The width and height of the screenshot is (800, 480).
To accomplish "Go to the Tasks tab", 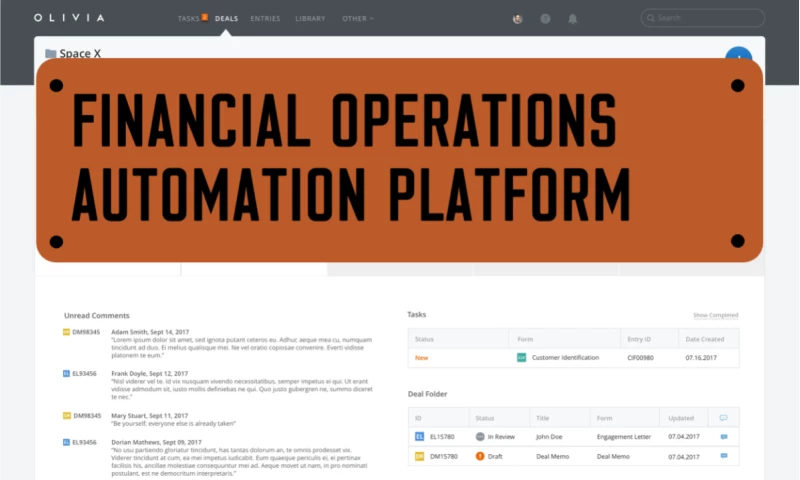I will 188,18.
